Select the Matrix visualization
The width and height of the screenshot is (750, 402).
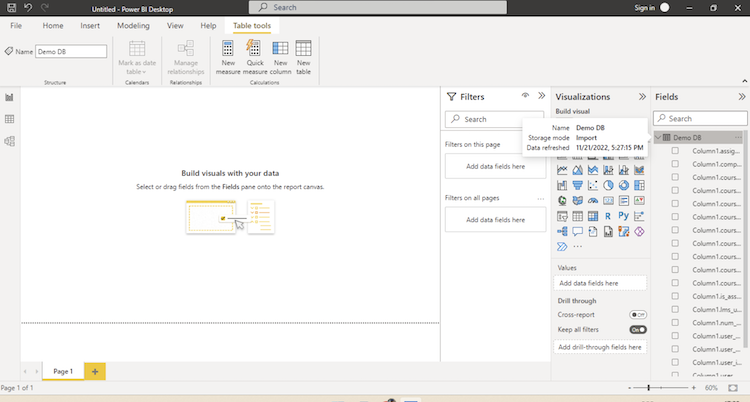(593, 216)
